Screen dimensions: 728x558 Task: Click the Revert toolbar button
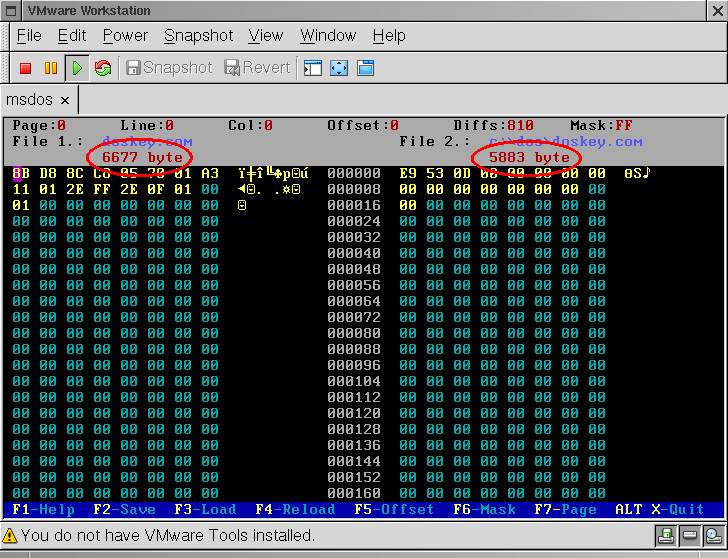257,68
